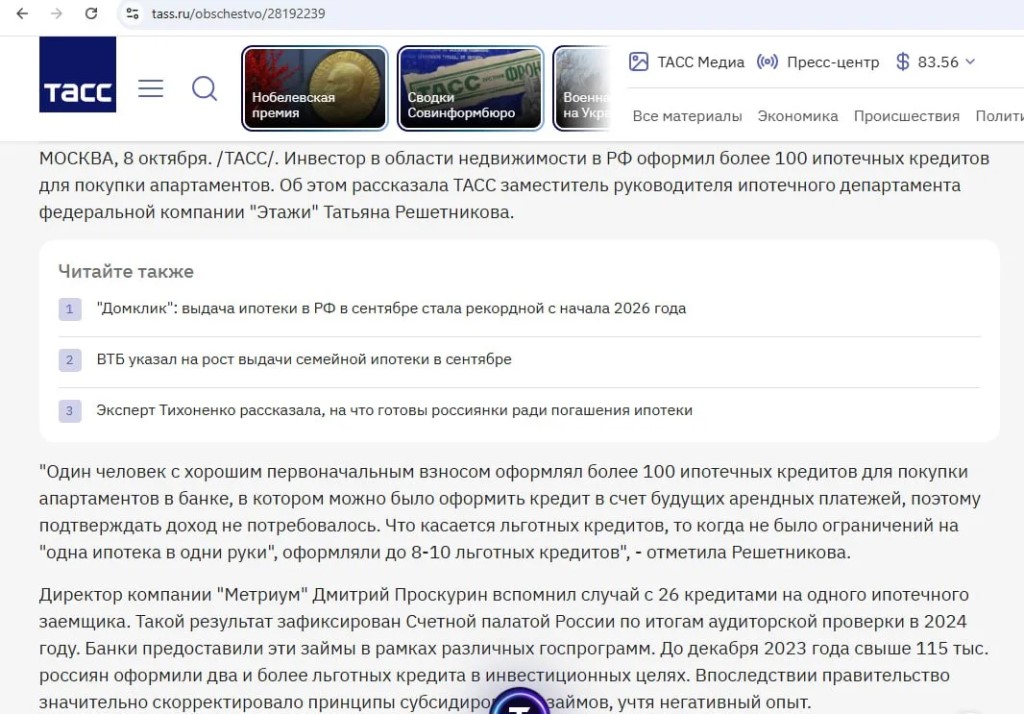Screen dimensions: 1024x714
Task: Open the Нобелевская премия story card
Action: (x=315, y=88)
